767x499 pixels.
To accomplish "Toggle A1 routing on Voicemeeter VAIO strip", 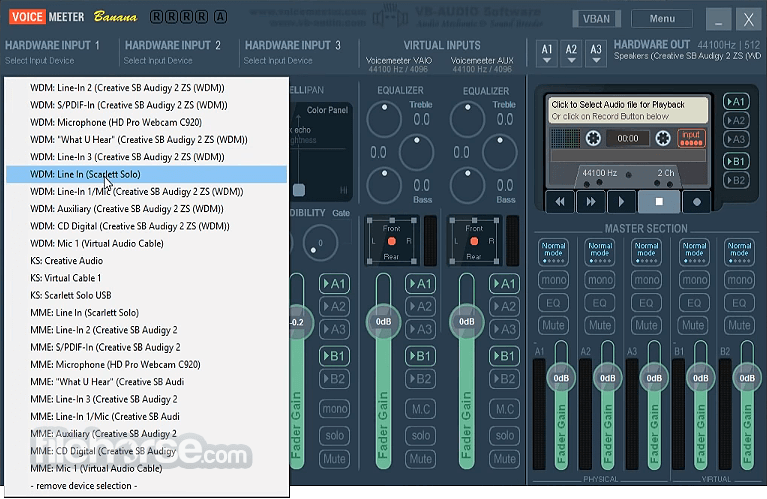I will pos(420,284).
